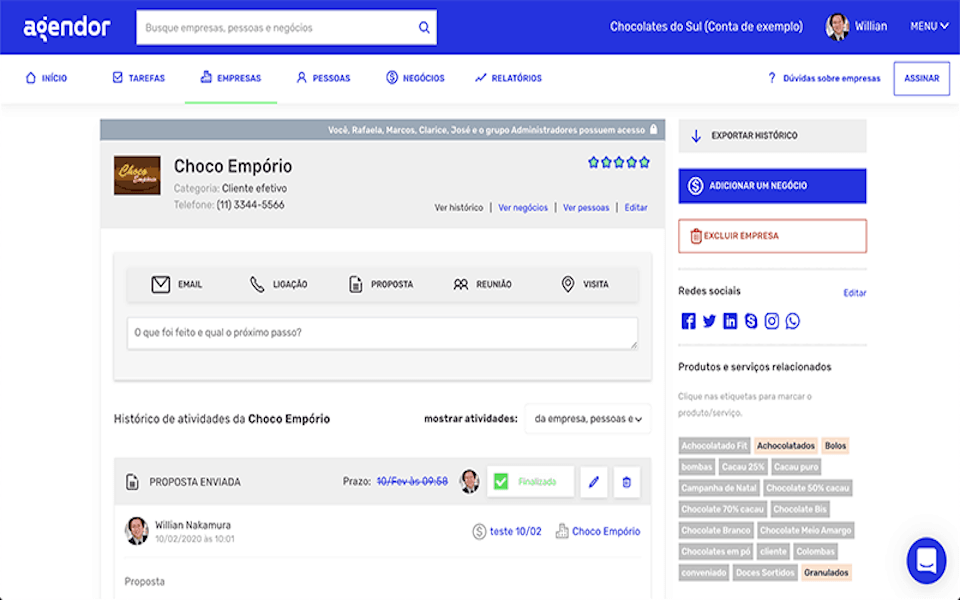960x600 pixels.
Task: Edit the Redes sociais section
Action: [x=855, y=293]
